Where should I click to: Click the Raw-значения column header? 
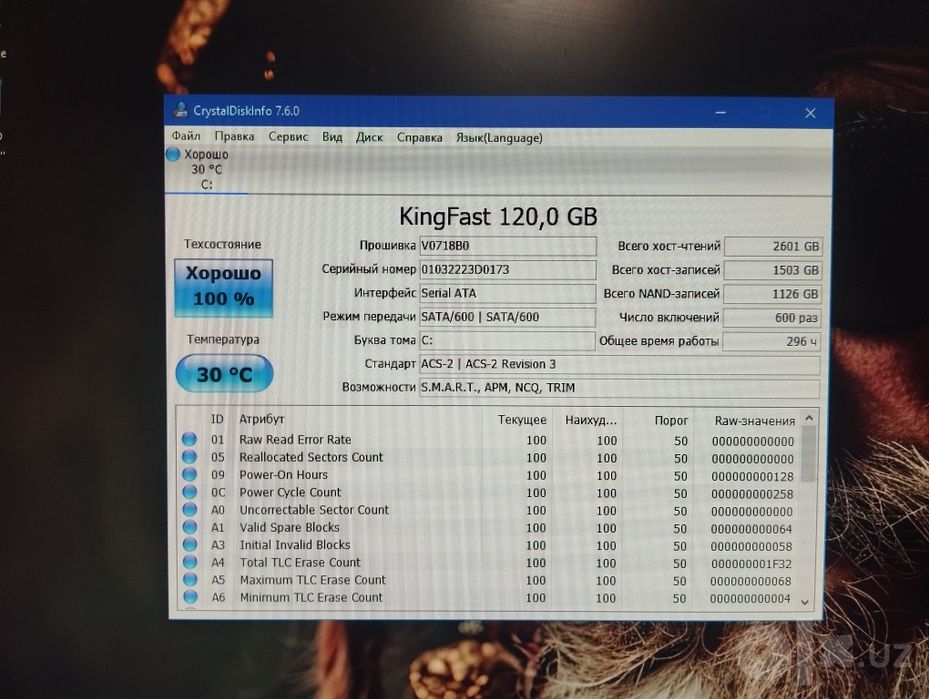point(754,421)
